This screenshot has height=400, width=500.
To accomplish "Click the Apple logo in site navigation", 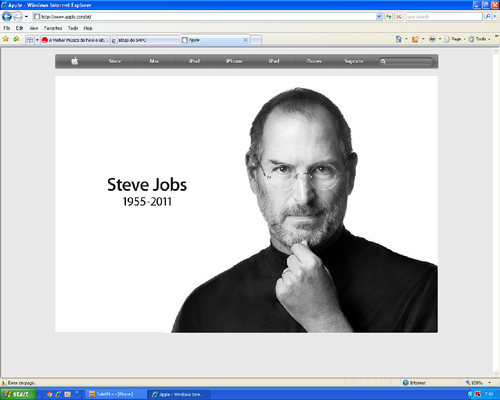I will click(75, 61).
